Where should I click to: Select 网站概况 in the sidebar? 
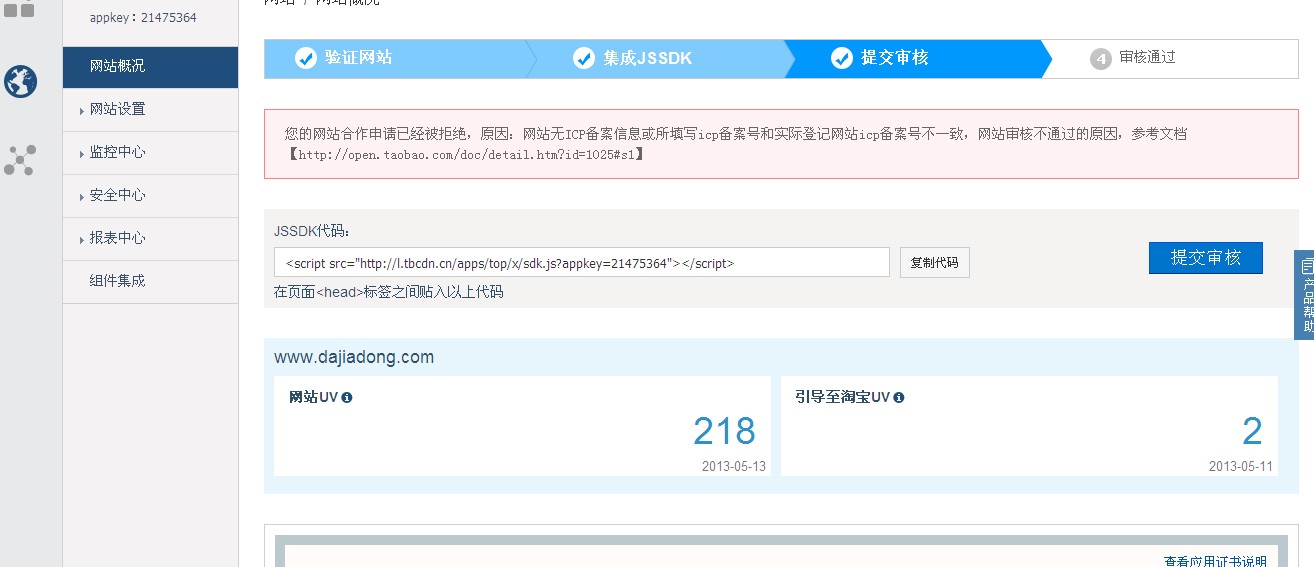150,66
